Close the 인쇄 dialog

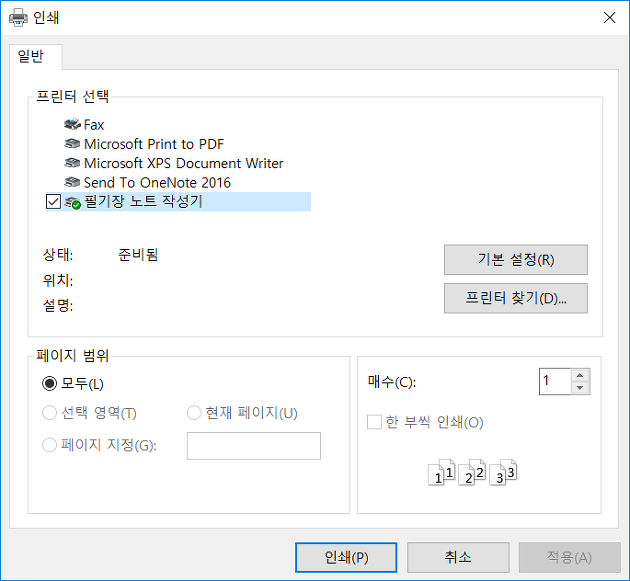609,18
